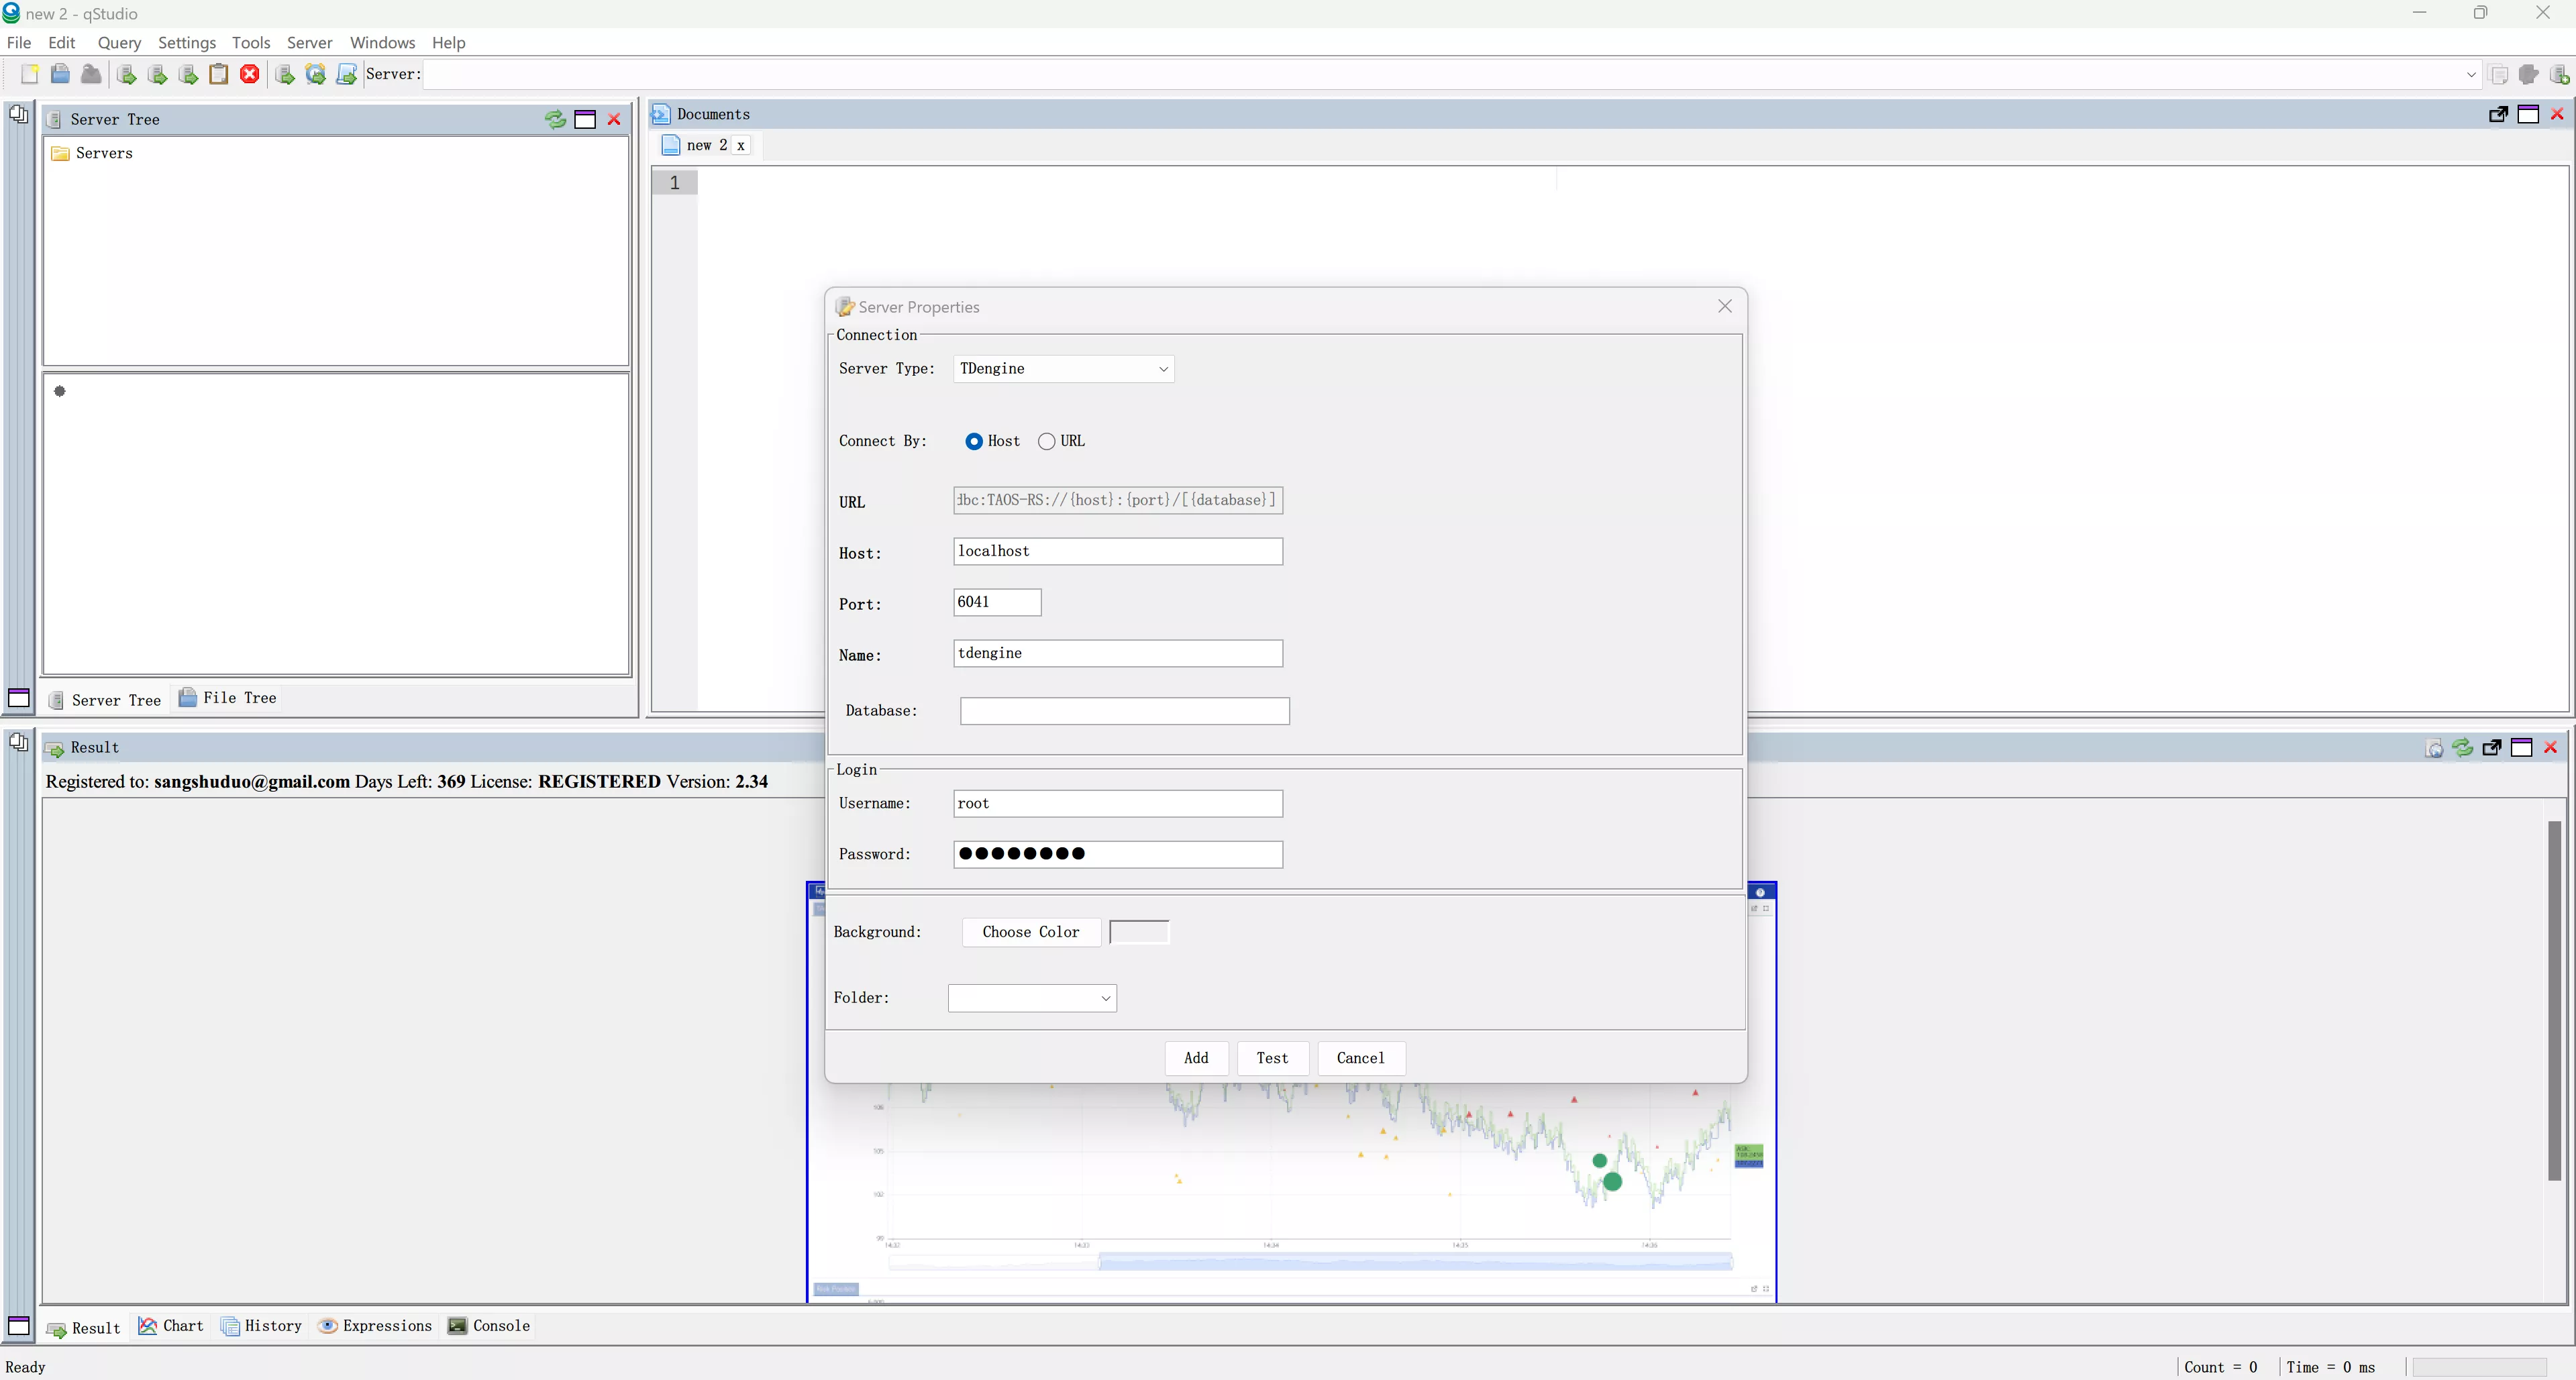Create a new document using the toolbar icon

click(x=29, y=73)
